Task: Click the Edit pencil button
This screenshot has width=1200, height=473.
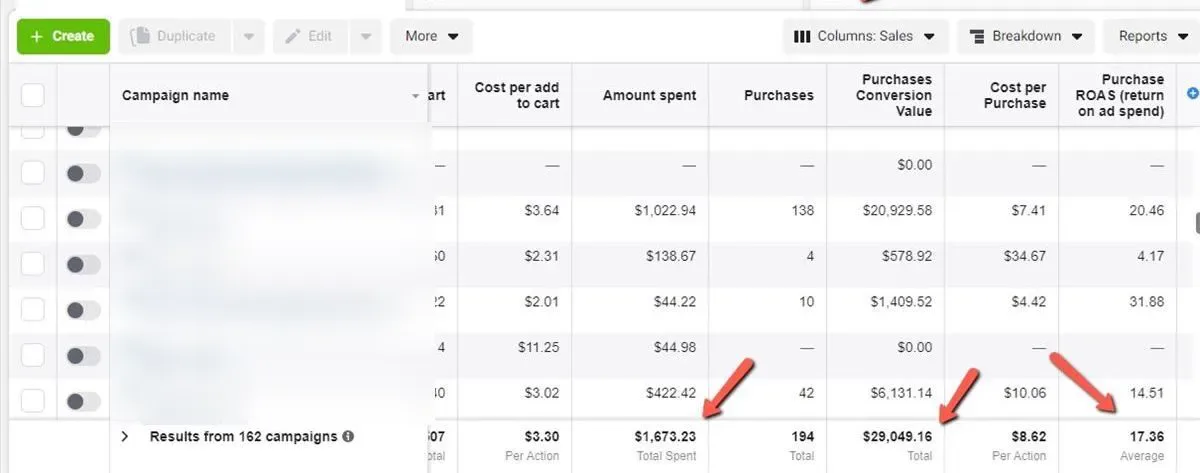Action: [x=308, y=36]
